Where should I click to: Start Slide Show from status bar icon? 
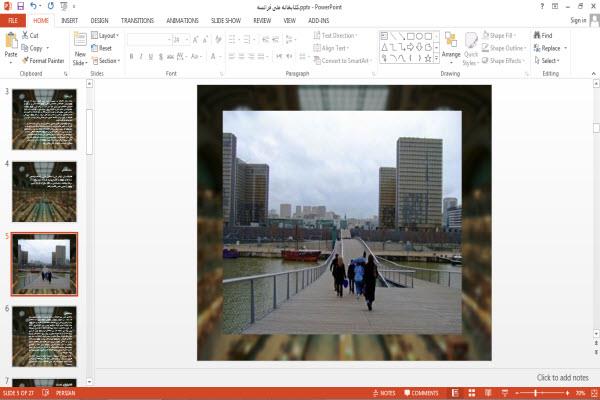[x=505, y=393]
